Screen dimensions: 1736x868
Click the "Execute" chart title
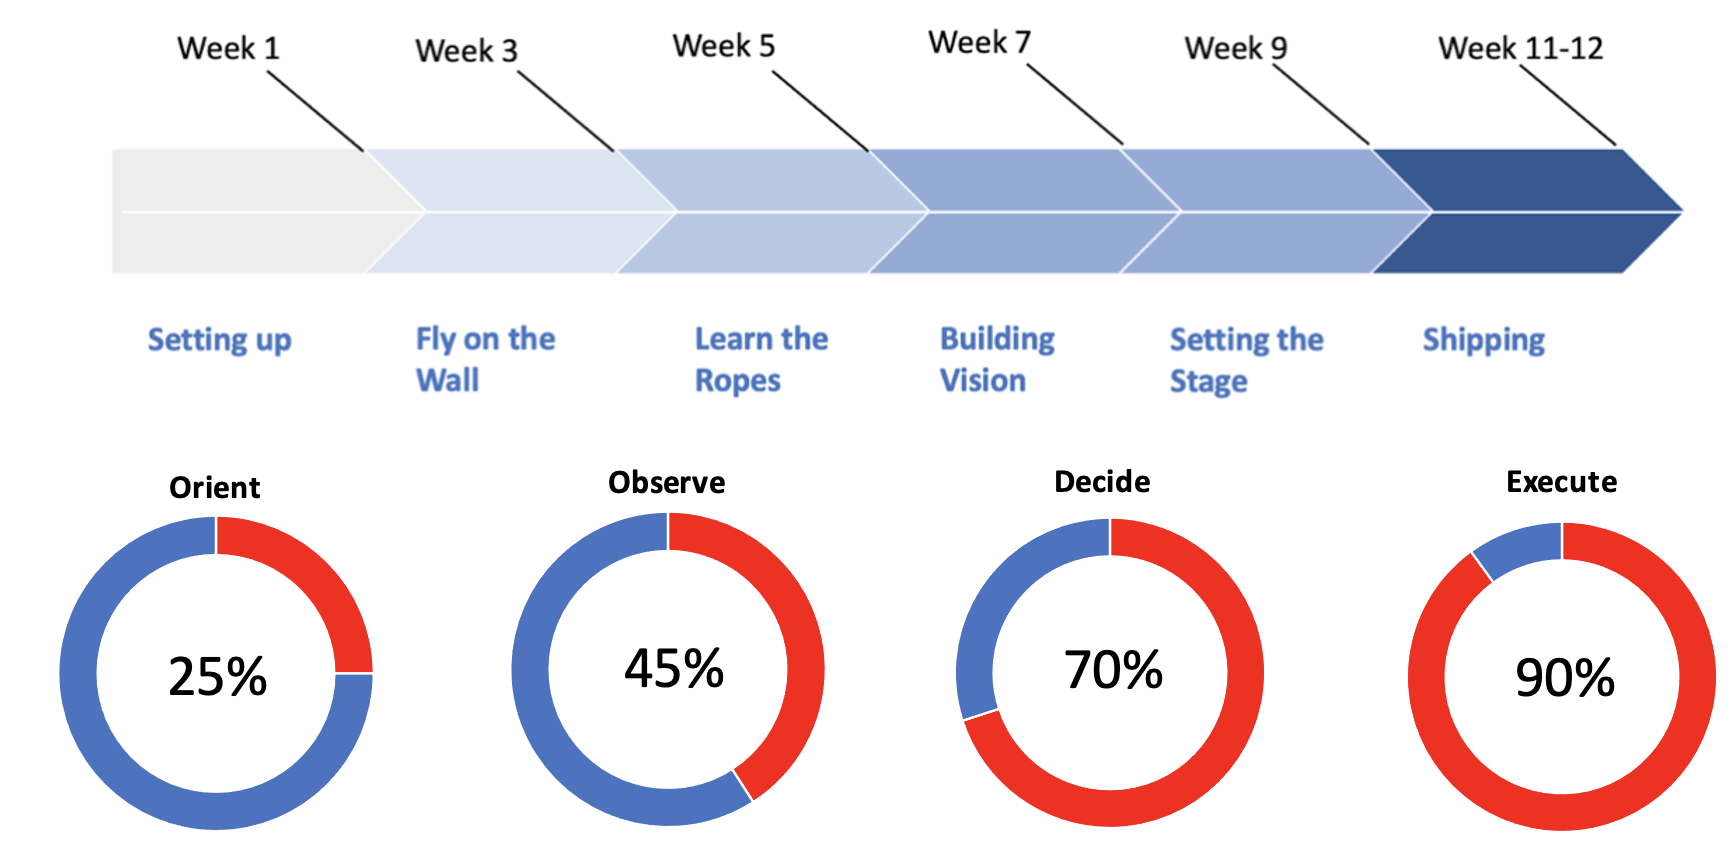(1561, 482)
